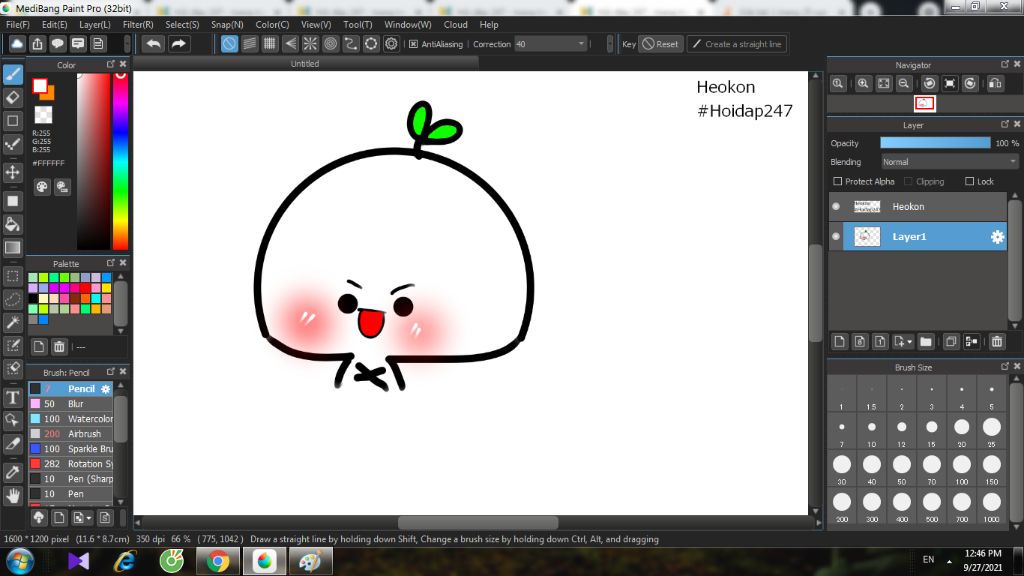This screenshot has width=1024, height=576.
Task: Click the Navigator preview thumbnail
Action: tap(924, 103)
